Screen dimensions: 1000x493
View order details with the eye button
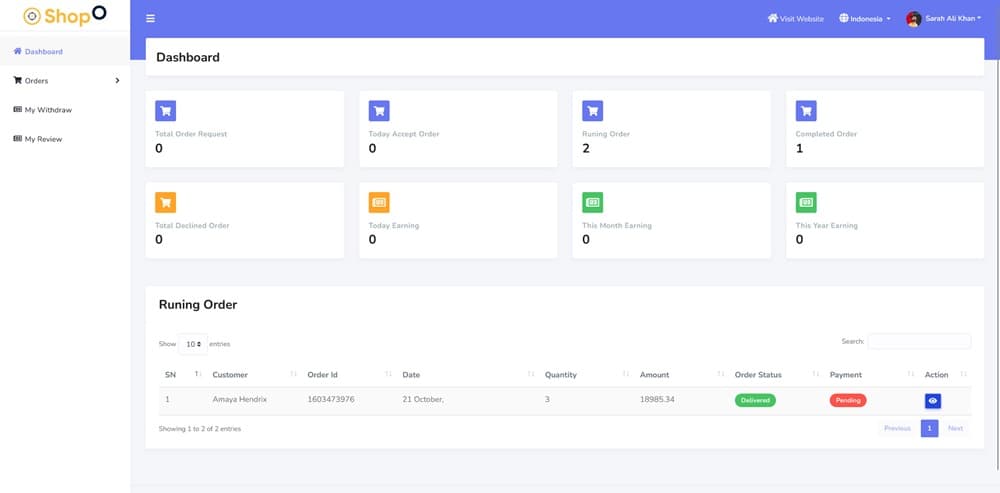click(x=932, y=400)
